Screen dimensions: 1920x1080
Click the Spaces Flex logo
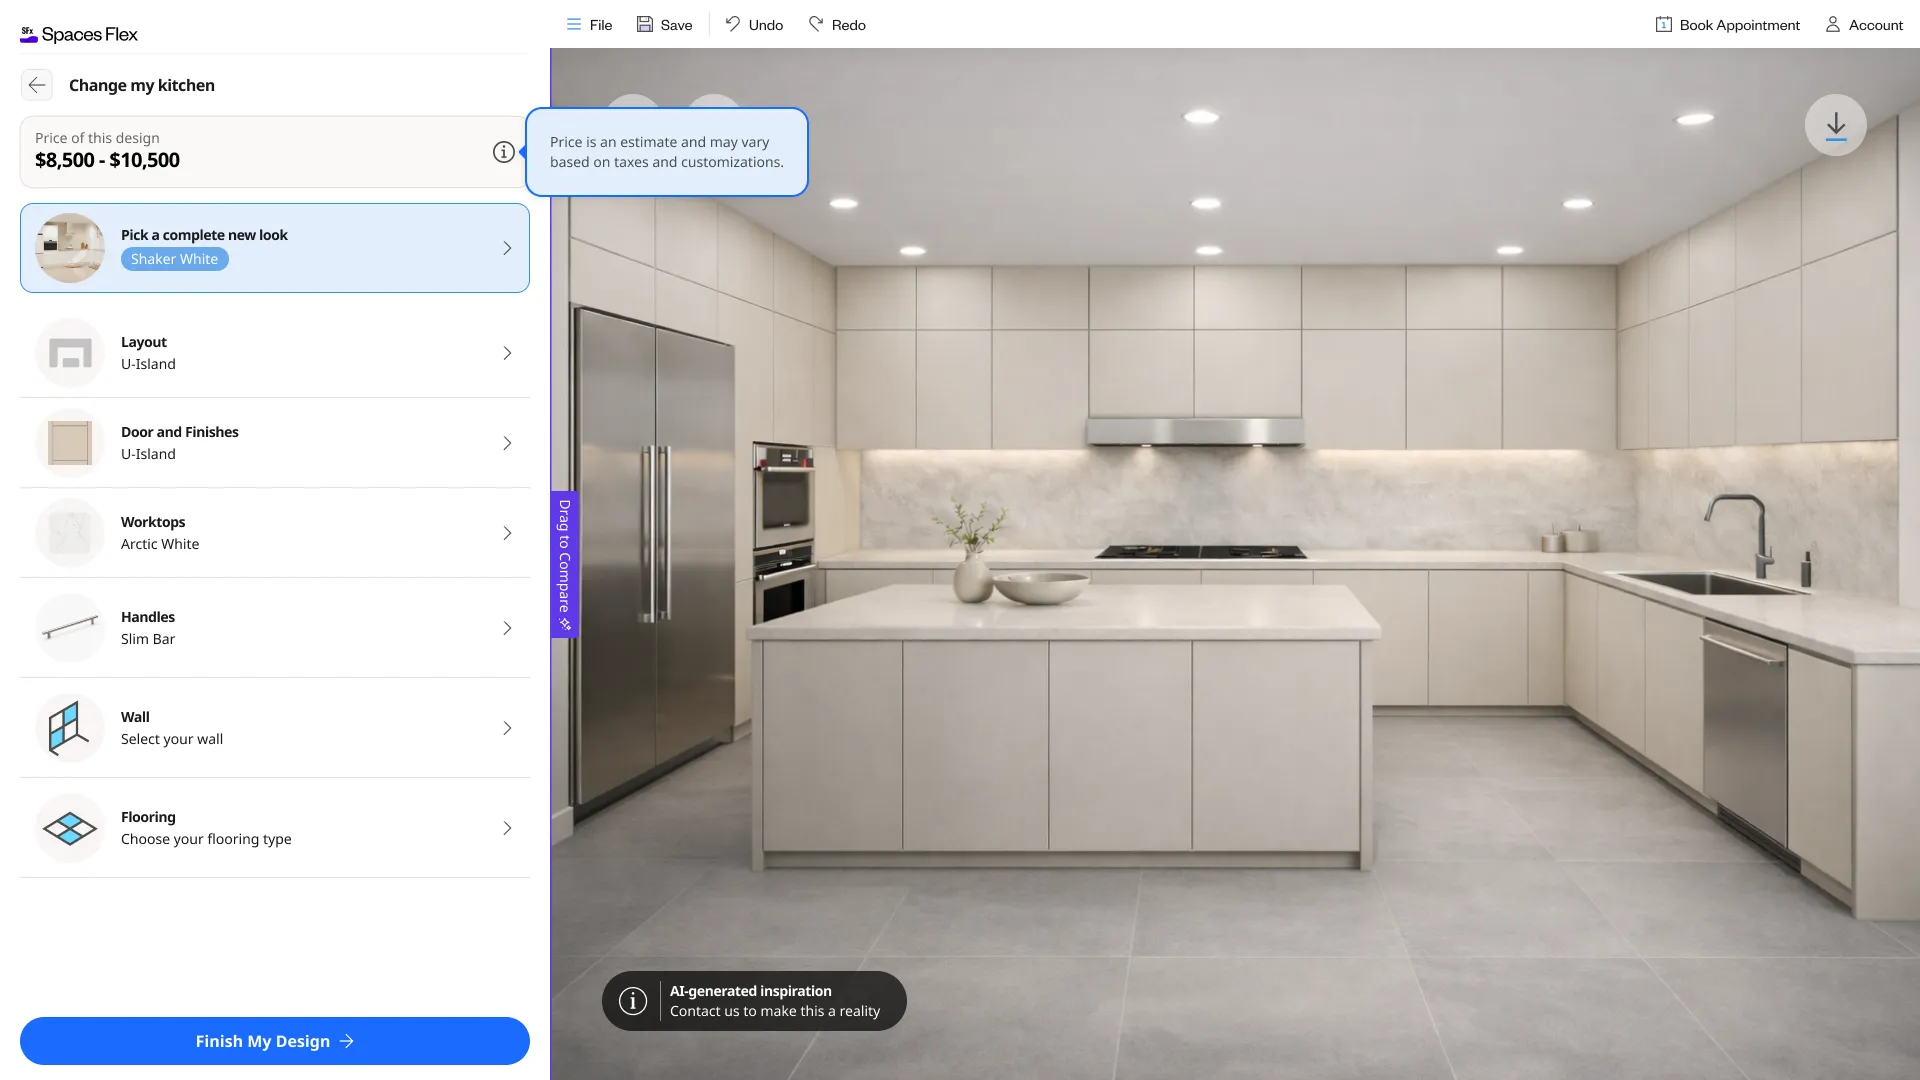[x=79, y=34]
